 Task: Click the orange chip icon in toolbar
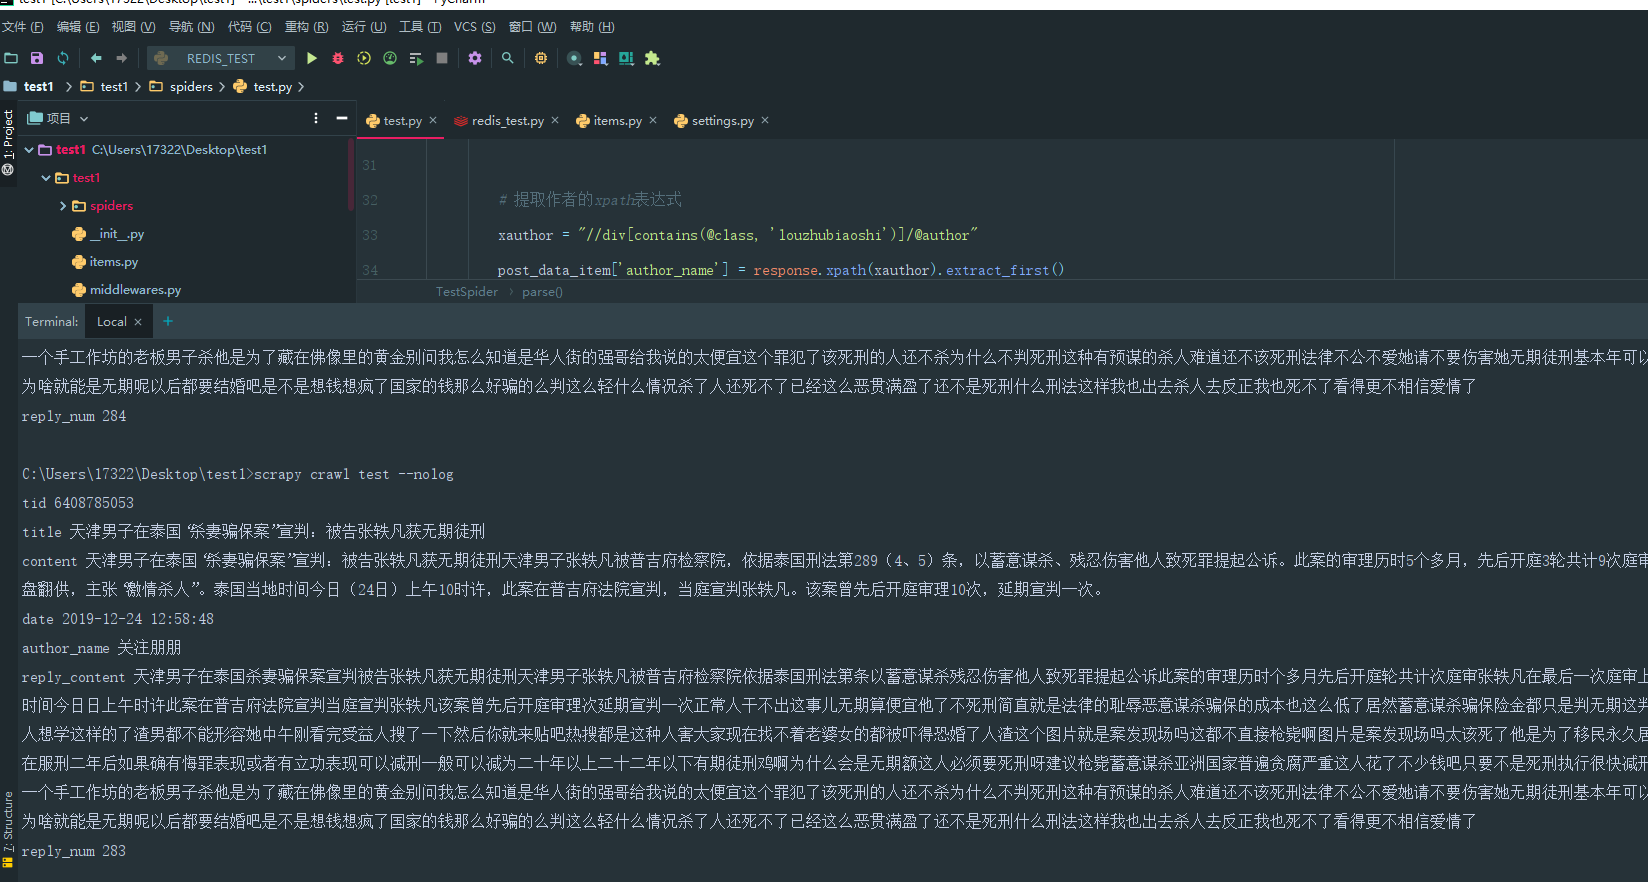(x=541, y=58)
